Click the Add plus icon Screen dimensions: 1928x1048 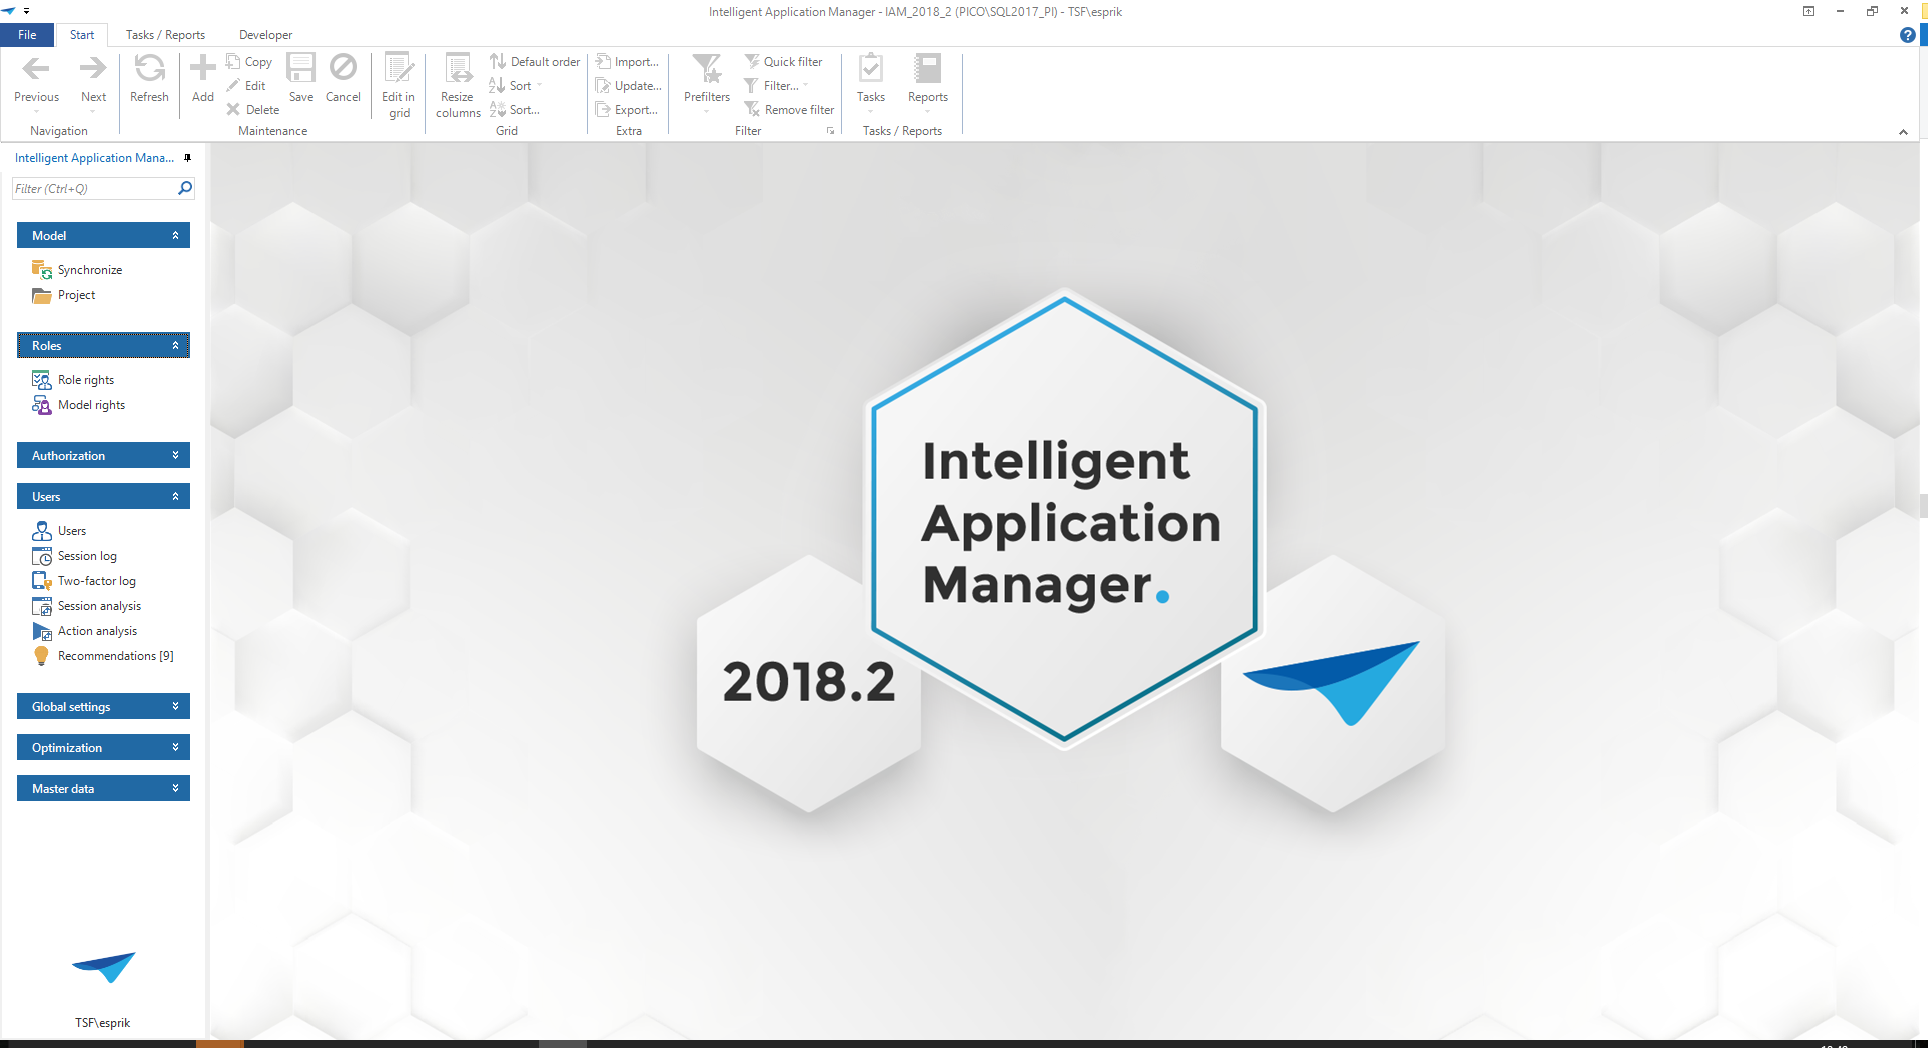(202, 70)
